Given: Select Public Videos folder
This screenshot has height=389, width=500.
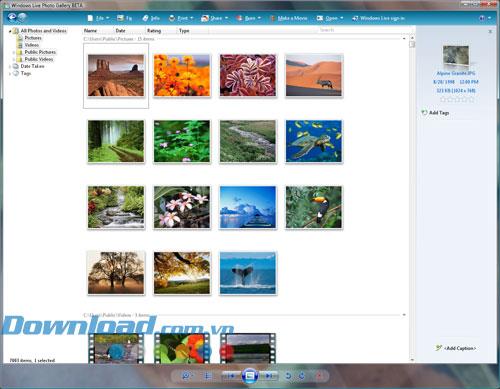Looking at the screenshot, I should coord(39,59).
